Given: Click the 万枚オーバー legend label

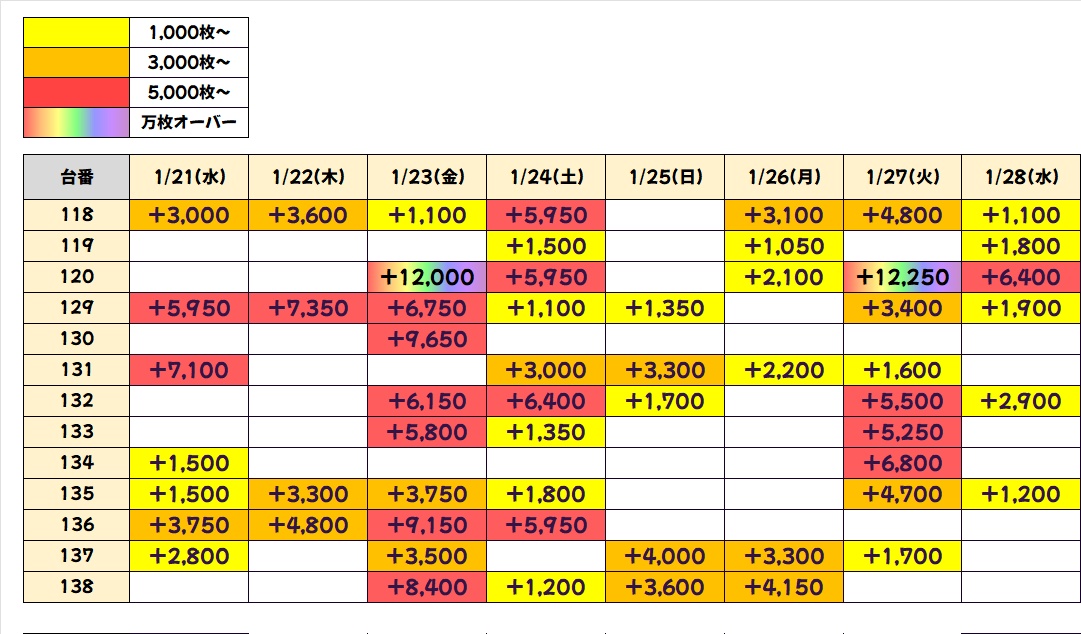Looking at the screenshot, I should [189, 123].
